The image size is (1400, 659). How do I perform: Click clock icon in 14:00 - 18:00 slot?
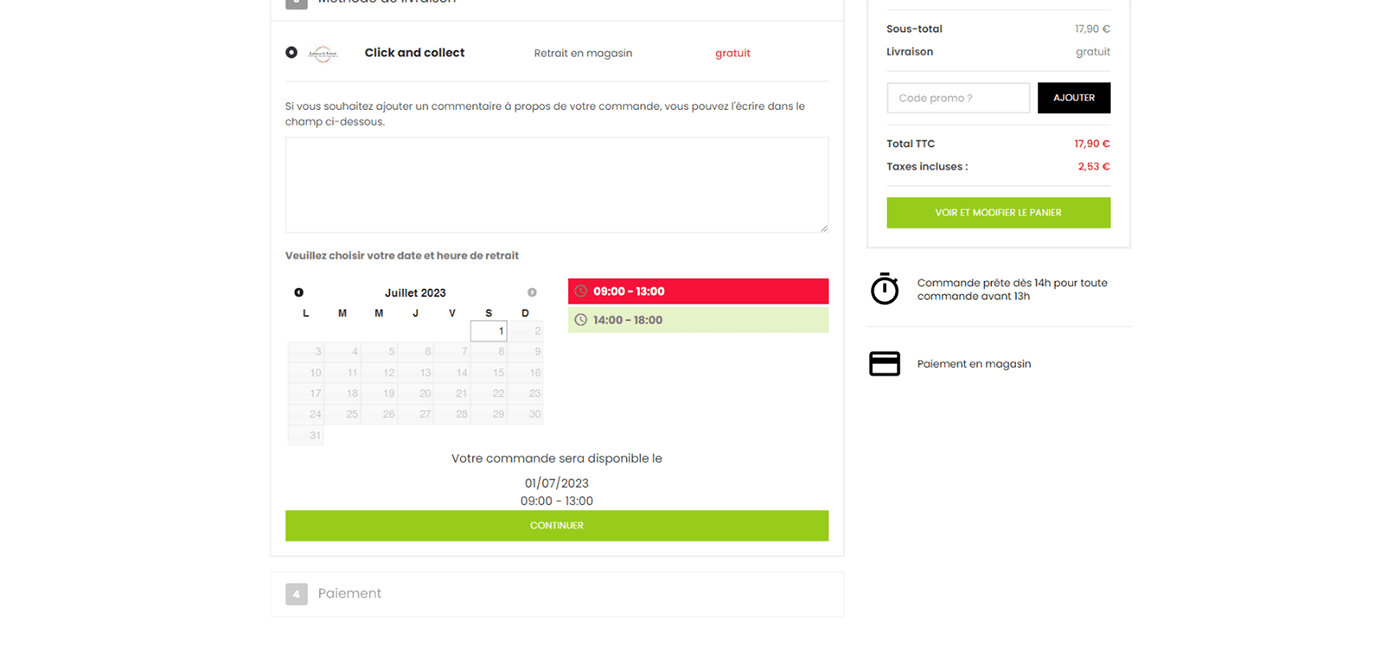click(581, 320)
